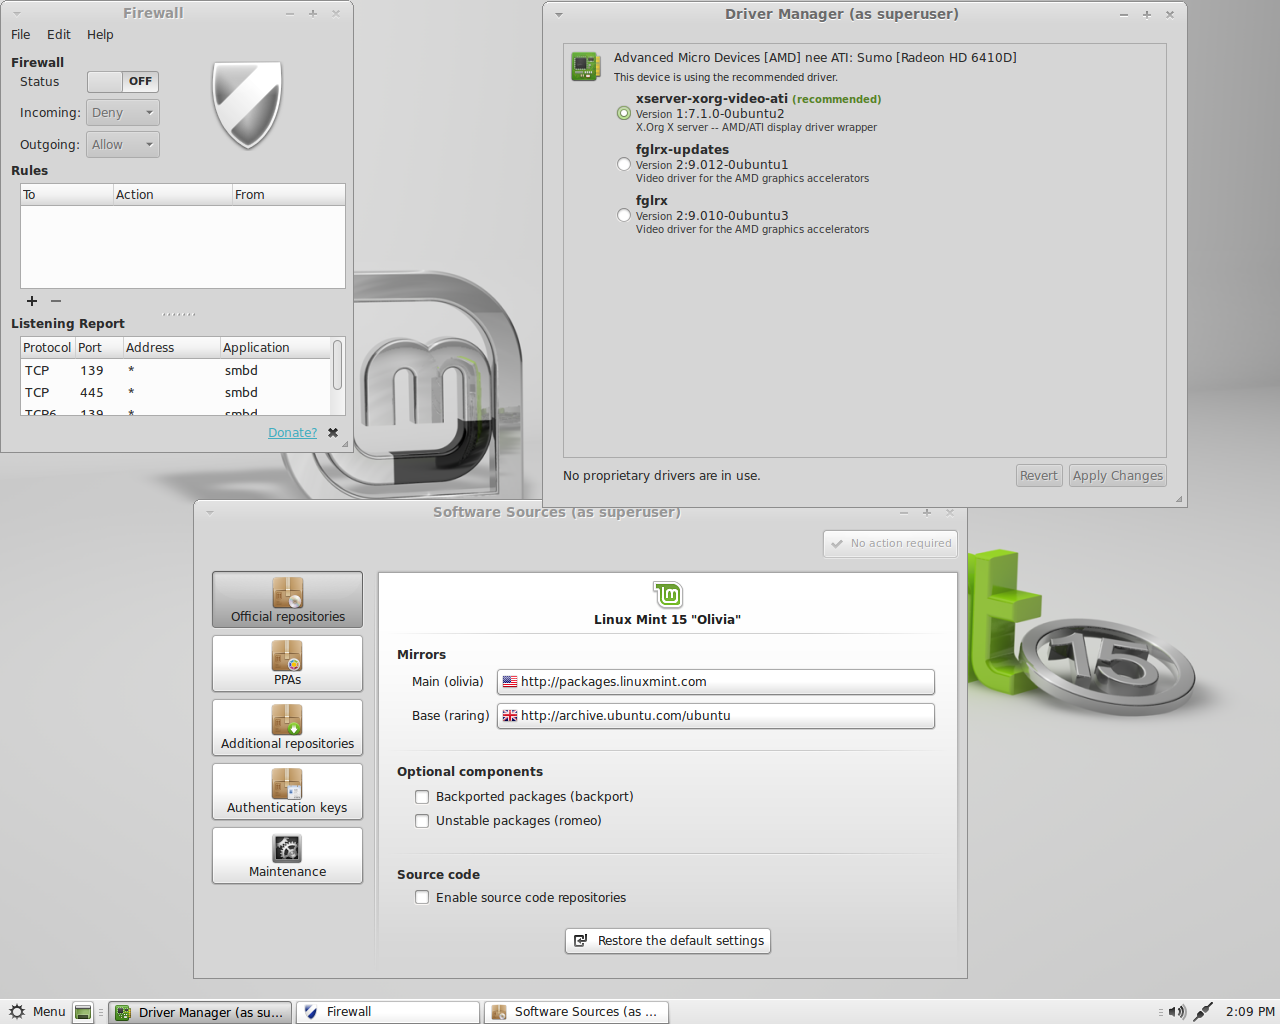Select the xserver-xorg-video-ati driver option

tap(624, 113)
